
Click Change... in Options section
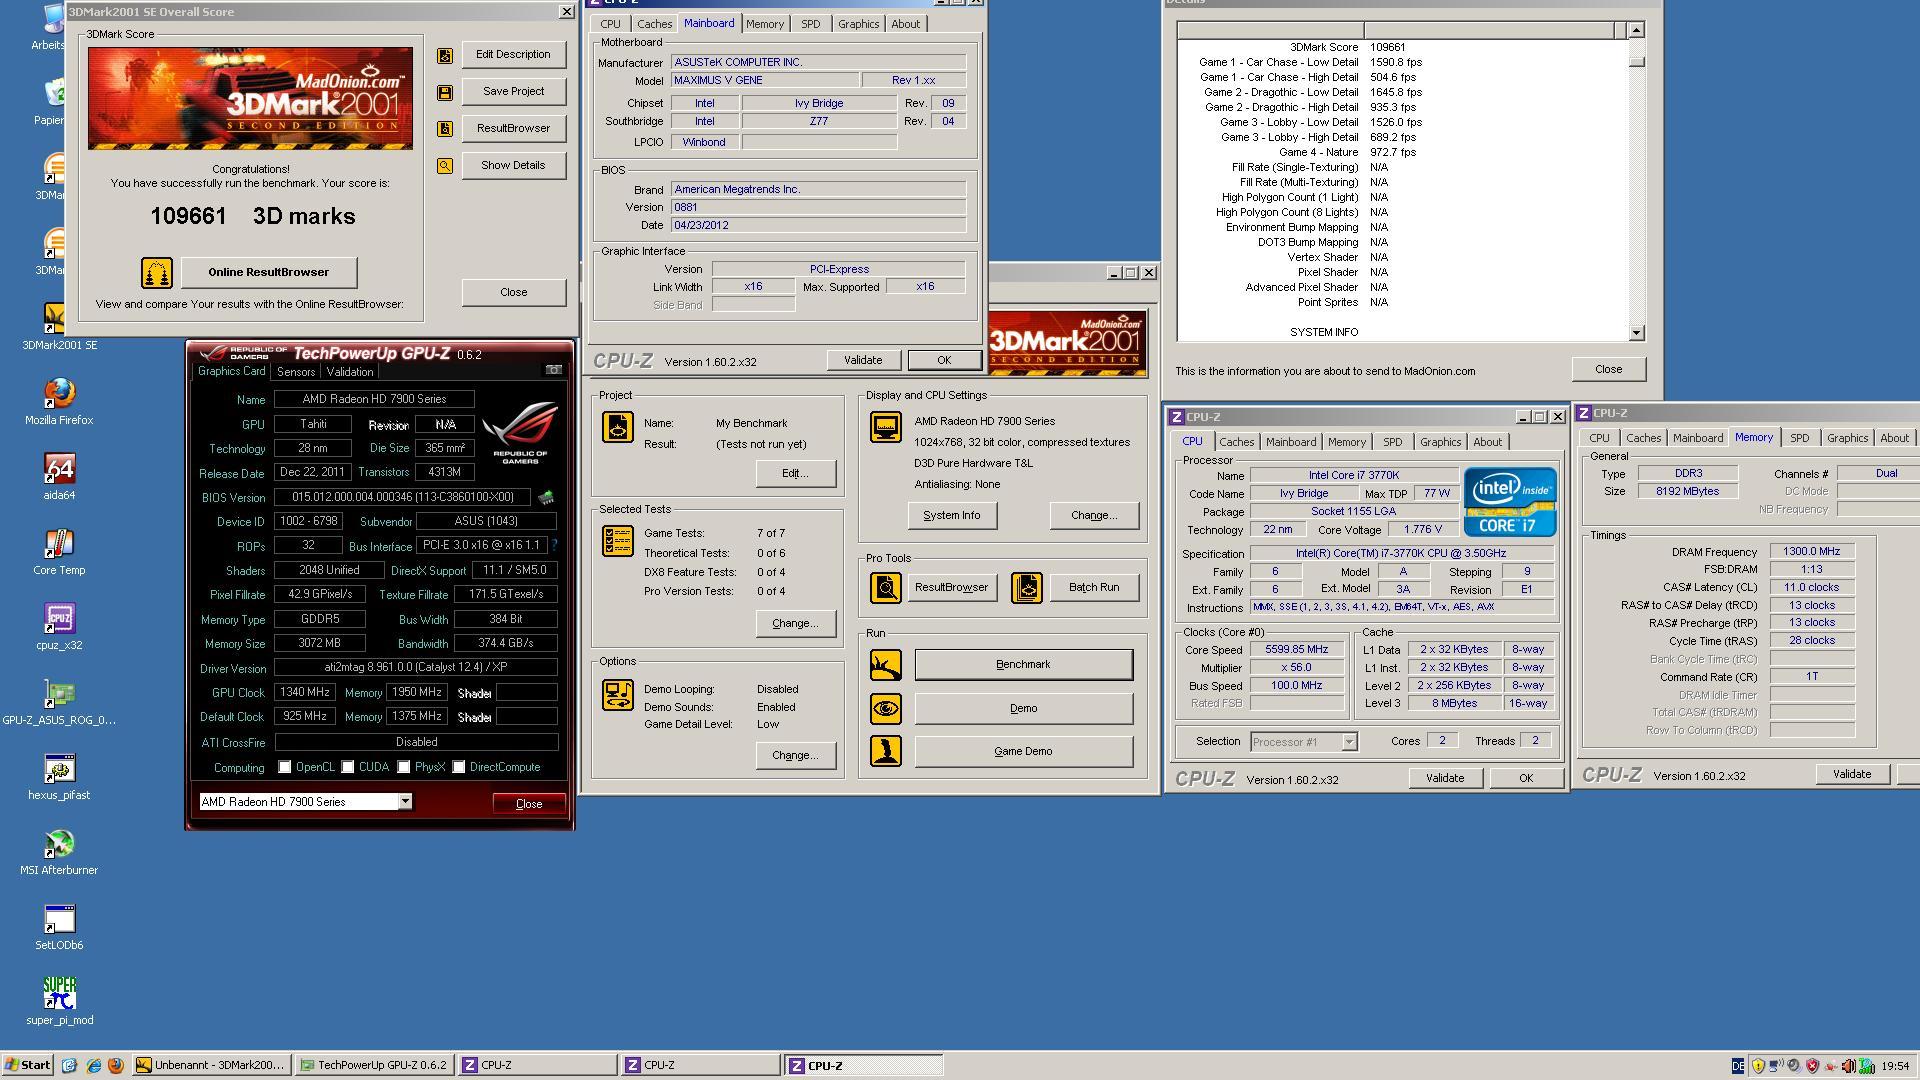coord(795,755)
